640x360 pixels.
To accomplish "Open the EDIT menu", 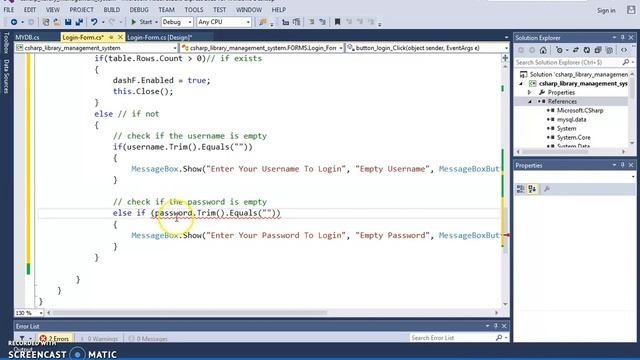I will coord(30,9).
